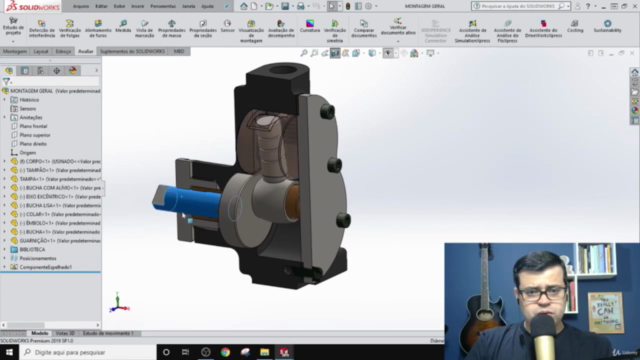Image resolution: width=640 pixels, height=360 pixels.
Task: Open the Arquivo menu
Action: tap(81, 6)
